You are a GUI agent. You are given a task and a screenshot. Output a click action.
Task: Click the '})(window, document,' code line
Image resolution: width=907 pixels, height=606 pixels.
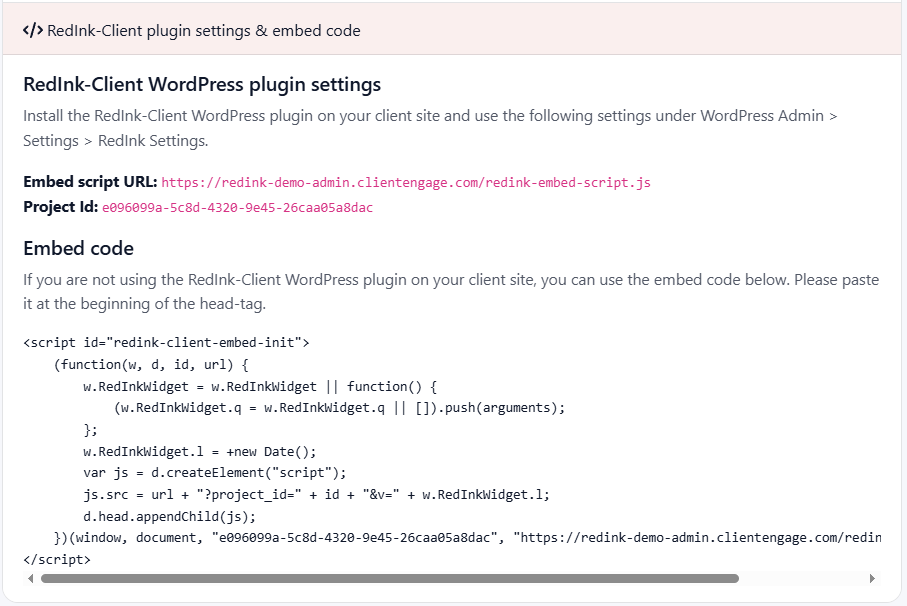click(467, 538)
